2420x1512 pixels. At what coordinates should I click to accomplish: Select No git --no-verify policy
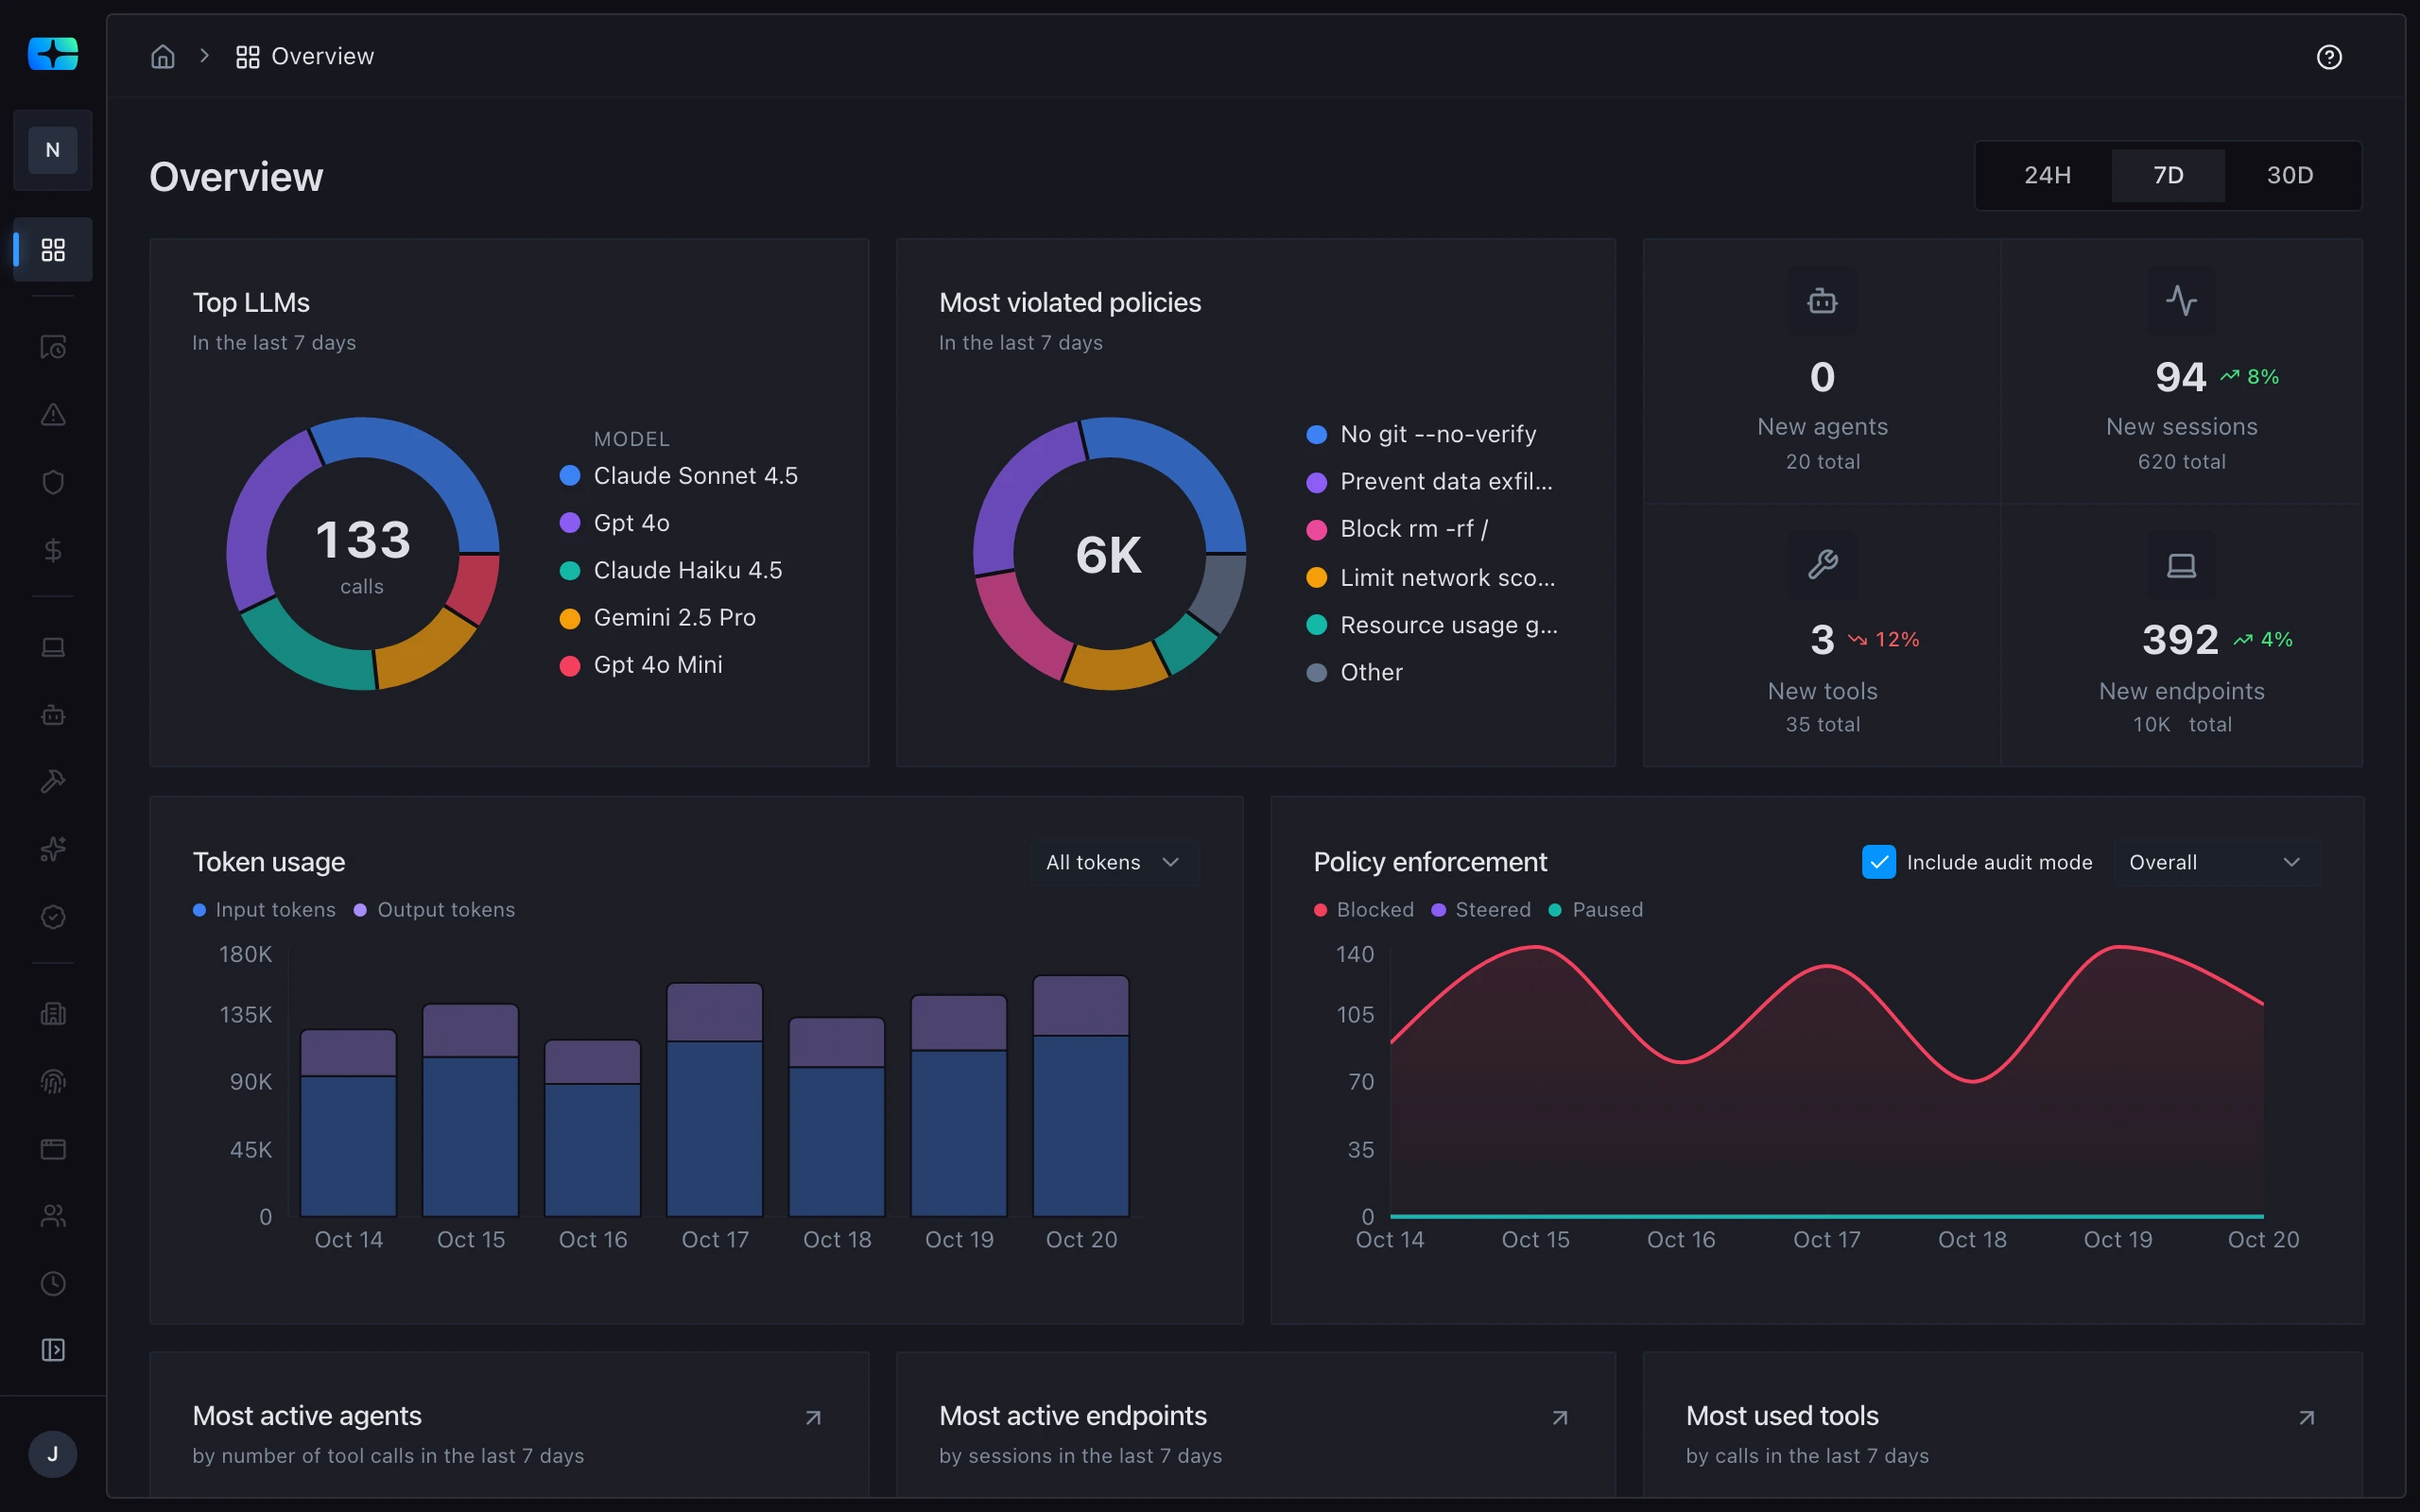(x=1422, y=434)
